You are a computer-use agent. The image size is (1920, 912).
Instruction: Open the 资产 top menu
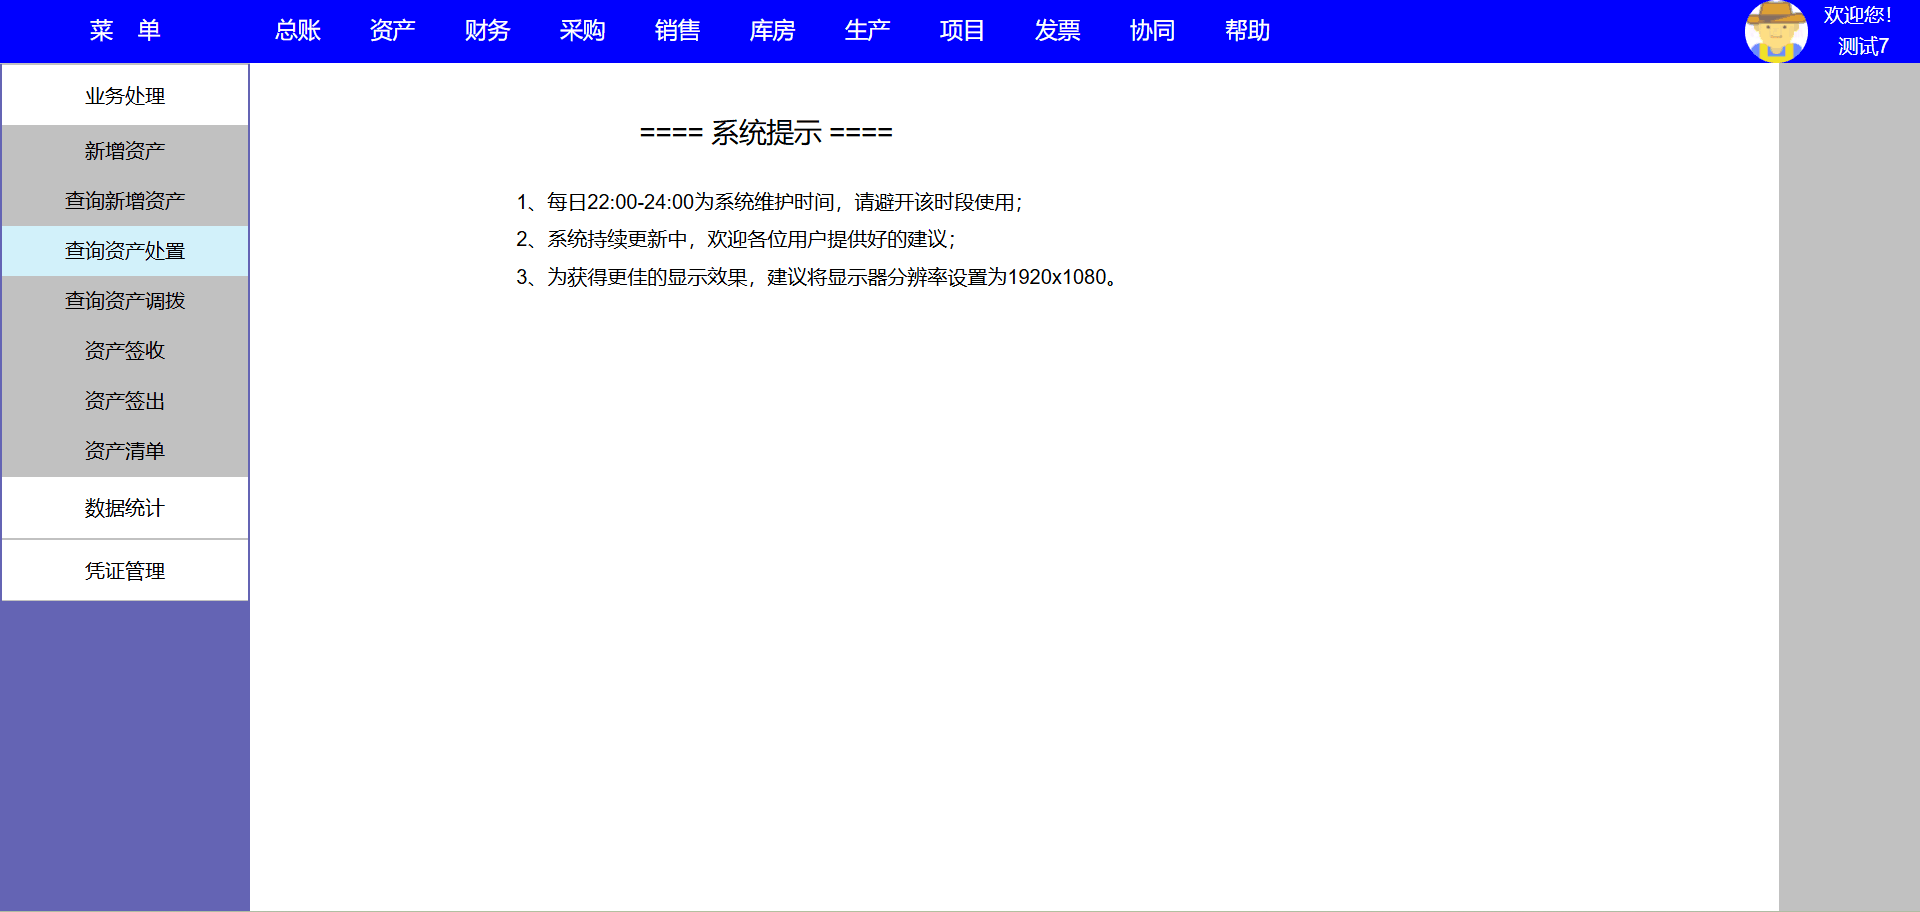coord(392,31)
